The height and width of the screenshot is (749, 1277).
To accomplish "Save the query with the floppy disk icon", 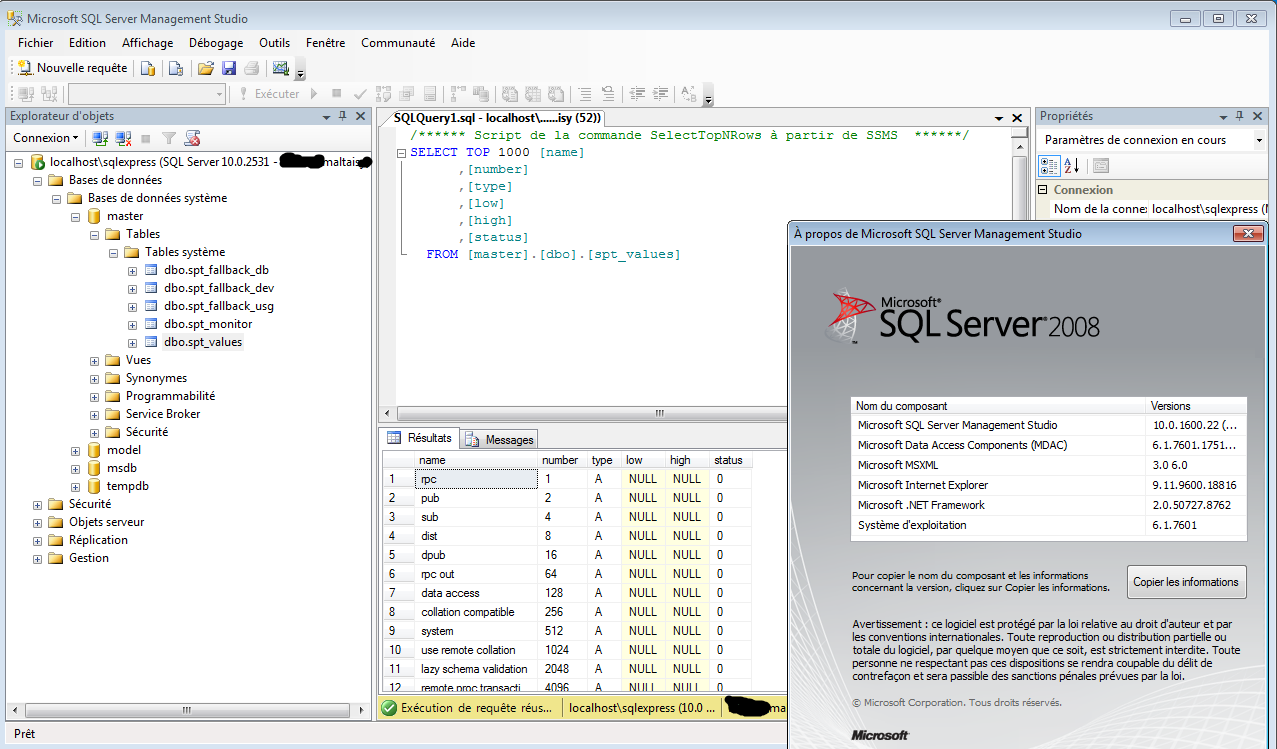I will click(x=229, y=68).
